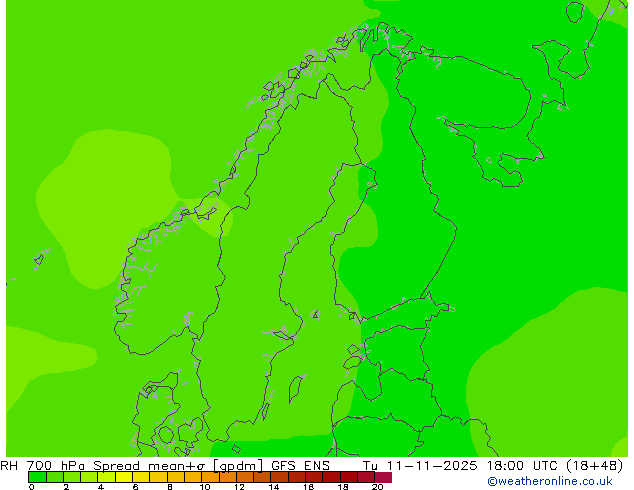Click the legend tick label '14'
634x490 pixels.
[274, 487]
